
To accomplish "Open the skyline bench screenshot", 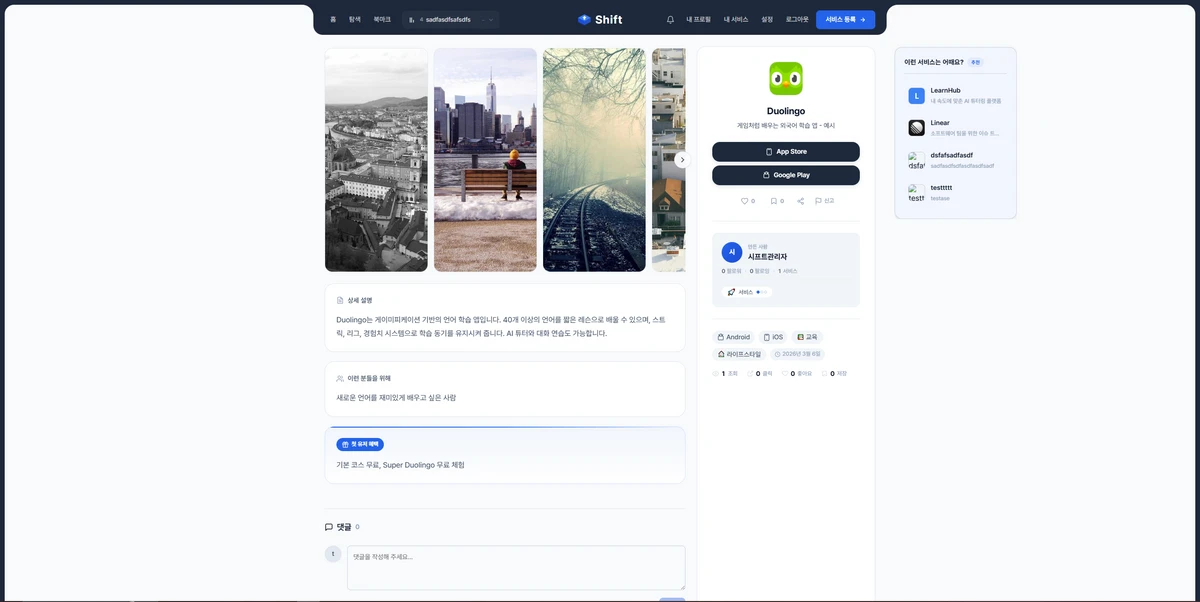I will [485, 160].
